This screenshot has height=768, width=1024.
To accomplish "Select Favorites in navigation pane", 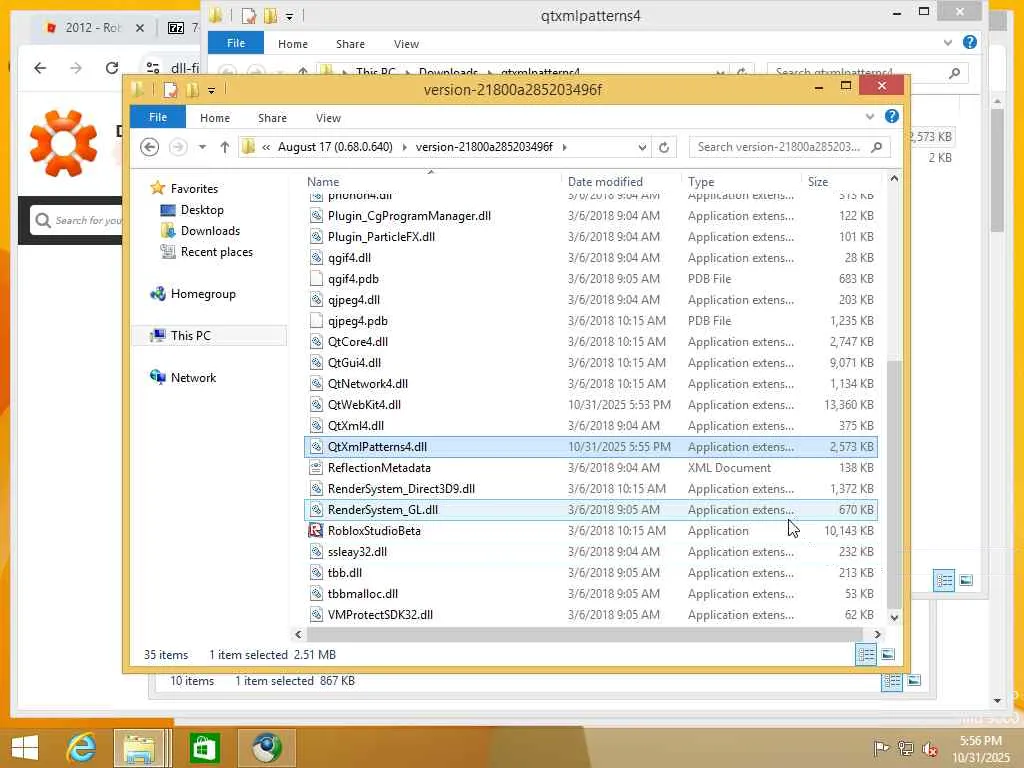I will pyautogui.click(x=194, y=189).
